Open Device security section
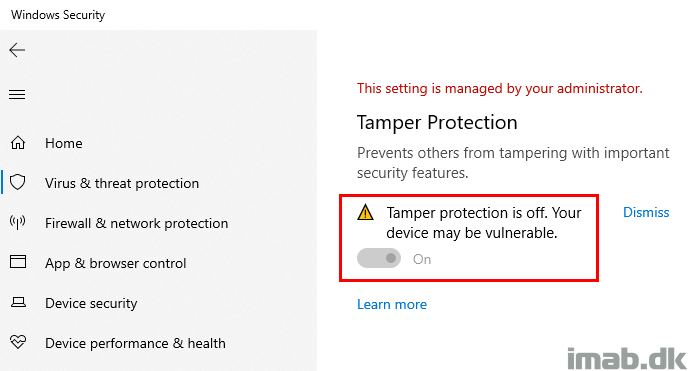This screenshot has width=690, height=371. point(91,304)
